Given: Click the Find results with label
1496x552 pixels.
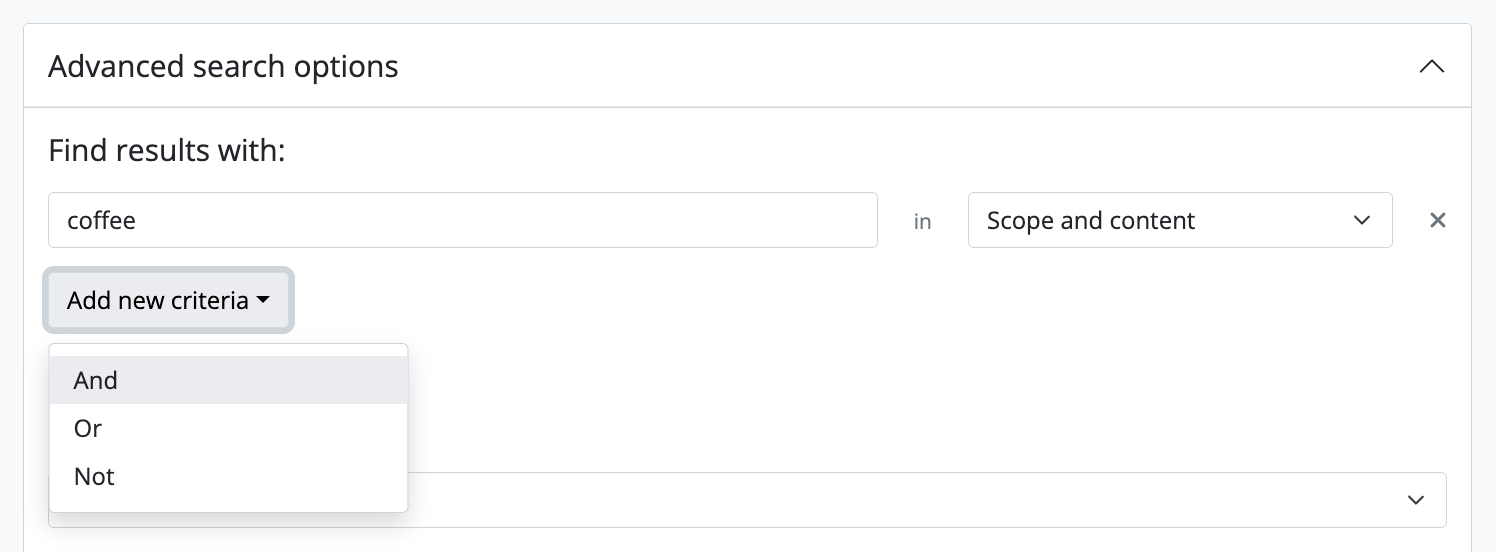Looking at the screenshot, I should pos(167,151).
